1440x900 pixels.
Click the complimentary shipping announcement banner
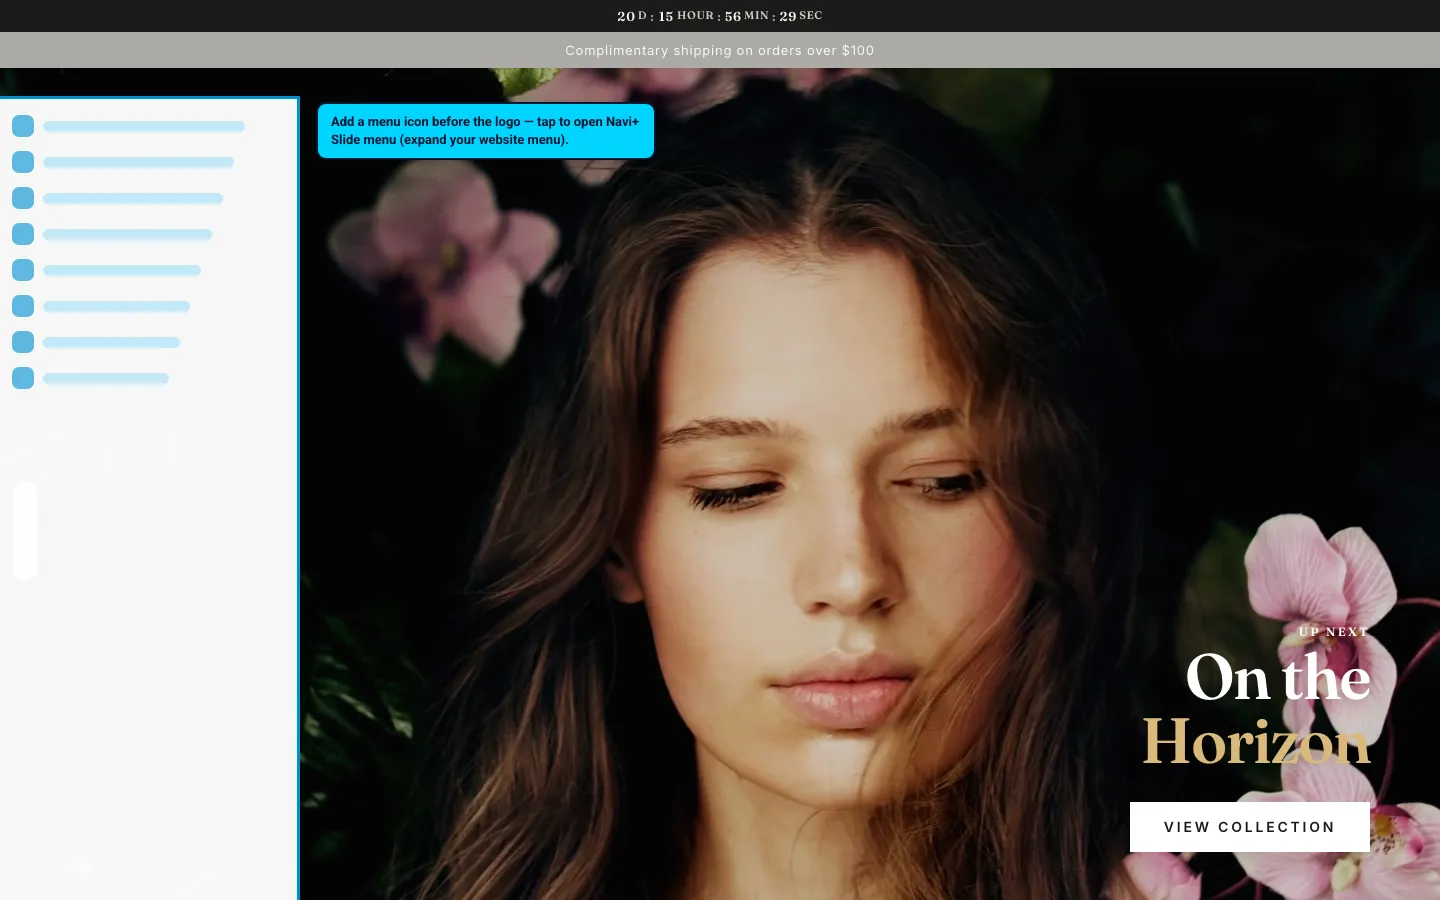pos(720,50)
